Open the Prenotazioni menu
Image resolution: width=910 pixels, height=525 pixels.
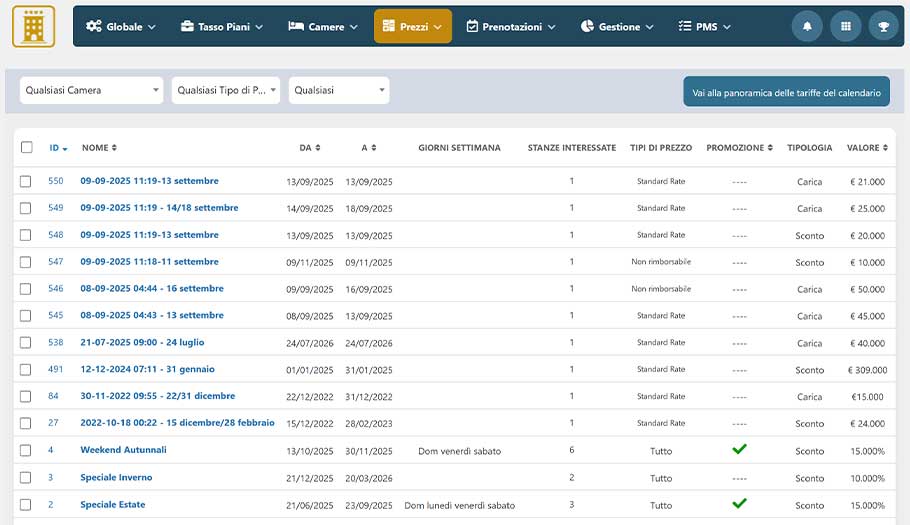click(510, 27)
